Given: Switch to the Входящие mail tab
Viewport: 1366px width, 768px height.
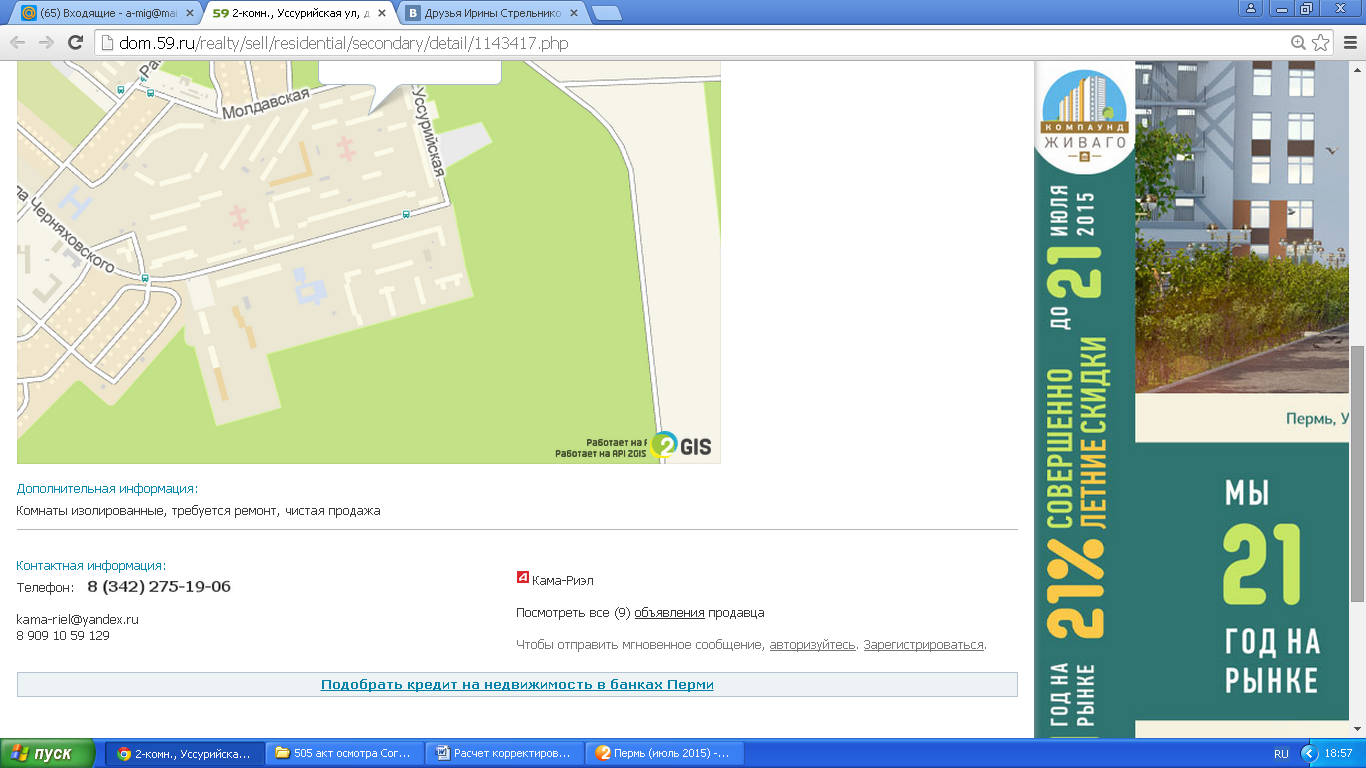Looking at the screenshot, I should click(x=107, y=14).
